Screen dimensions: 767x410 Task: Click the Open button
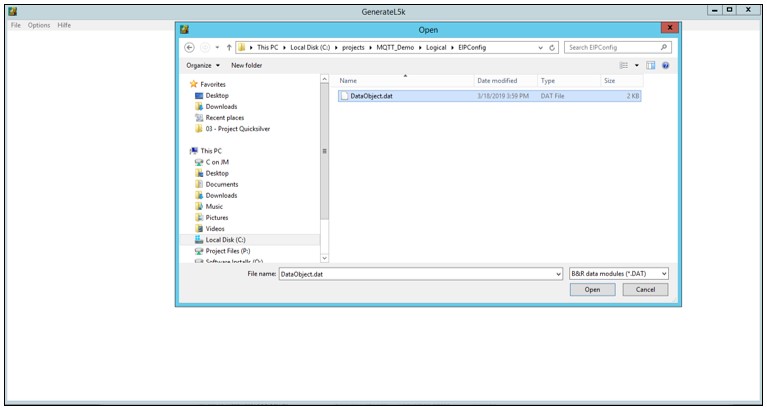click(592, 289)
